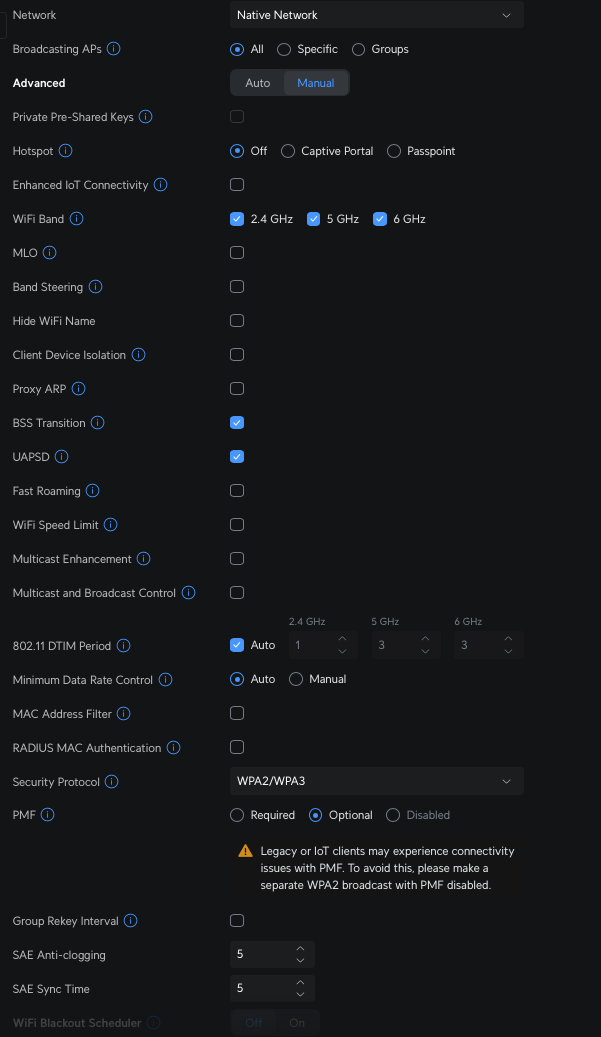Viewport: 601px width, 1037px height.
Task: Uncheck the 6 GHz WiFi band
Action: 380,219
